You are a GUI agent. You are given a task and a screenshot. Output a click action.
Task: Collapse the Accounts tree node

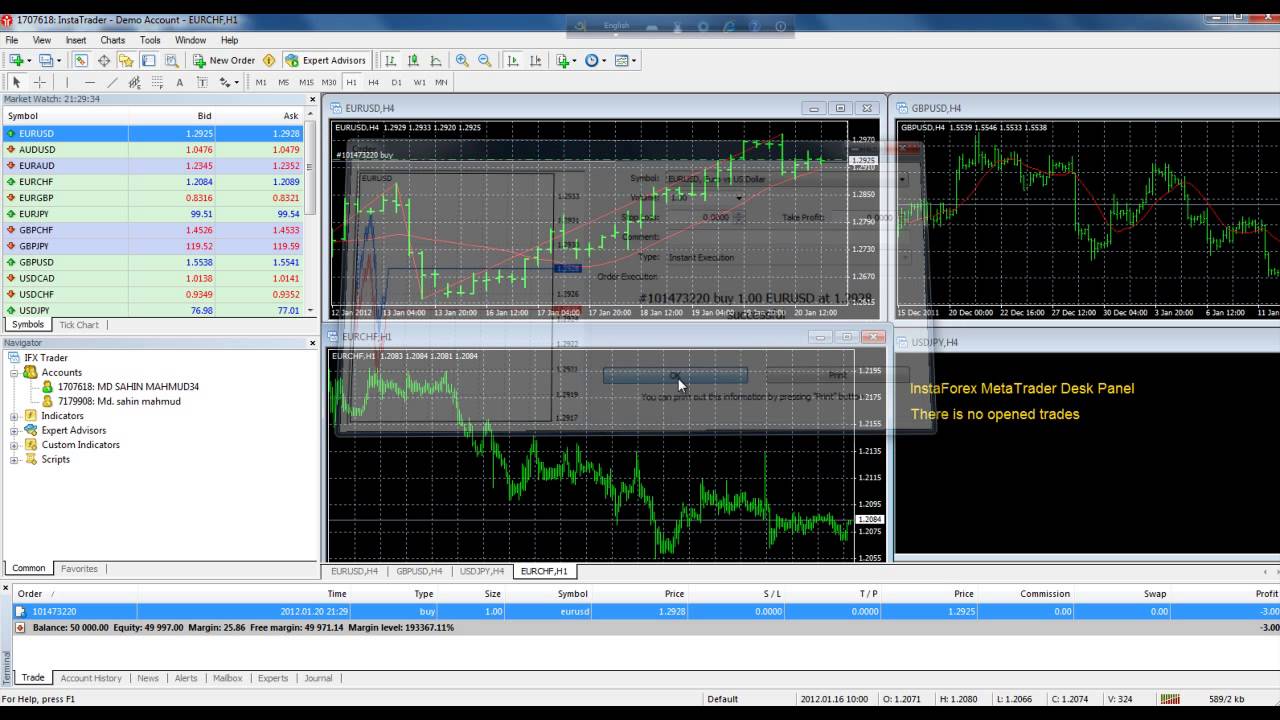coord(15,372)
